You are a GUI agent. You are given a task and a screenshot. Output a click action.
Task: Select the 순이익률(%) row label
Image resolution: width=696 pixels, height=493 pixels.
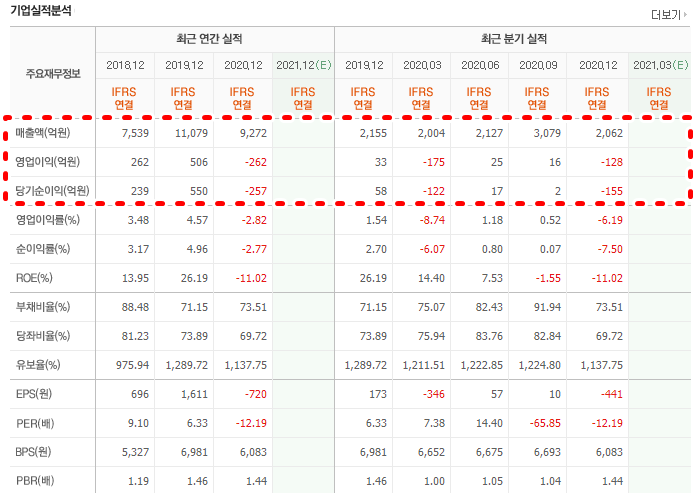pos(43,249)
